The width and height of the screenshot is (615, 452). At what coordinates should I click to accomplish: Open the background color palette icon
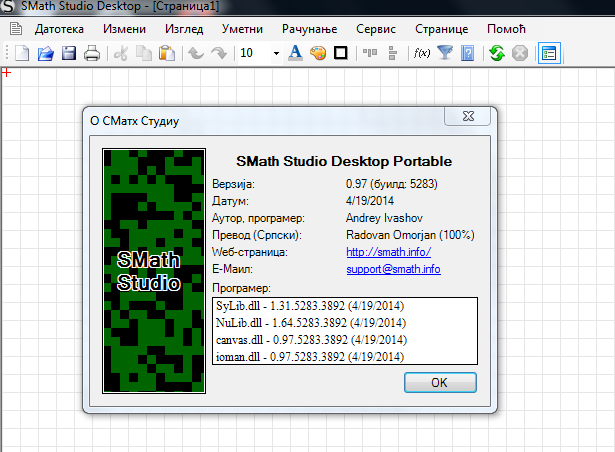click(x=317, y=53)
